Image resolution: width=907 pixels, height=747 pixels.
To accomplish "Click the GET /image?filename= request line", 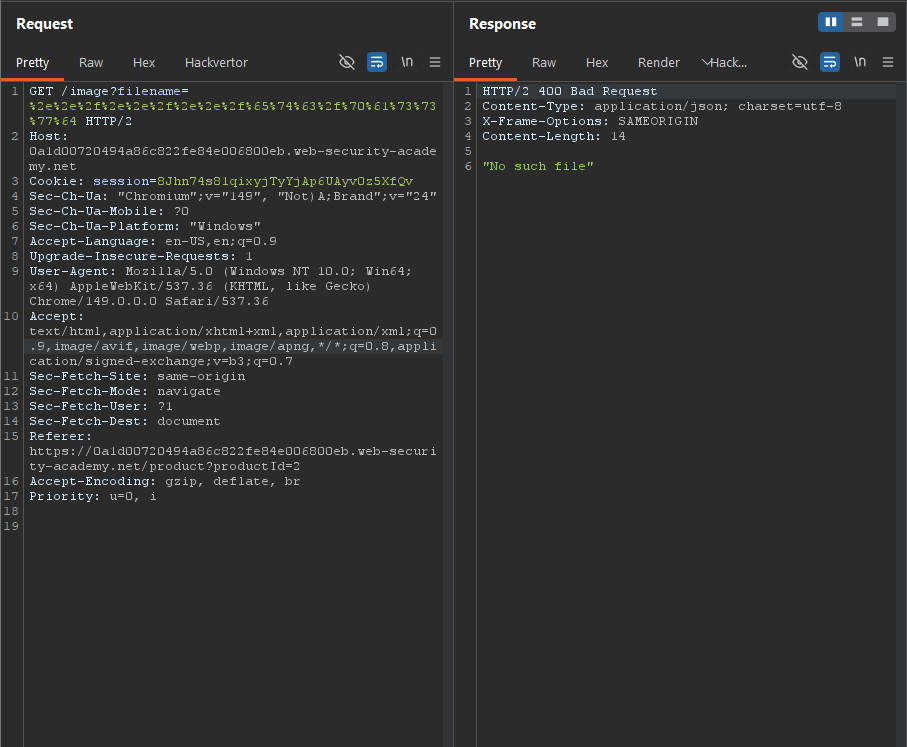I will coord(109,91).
